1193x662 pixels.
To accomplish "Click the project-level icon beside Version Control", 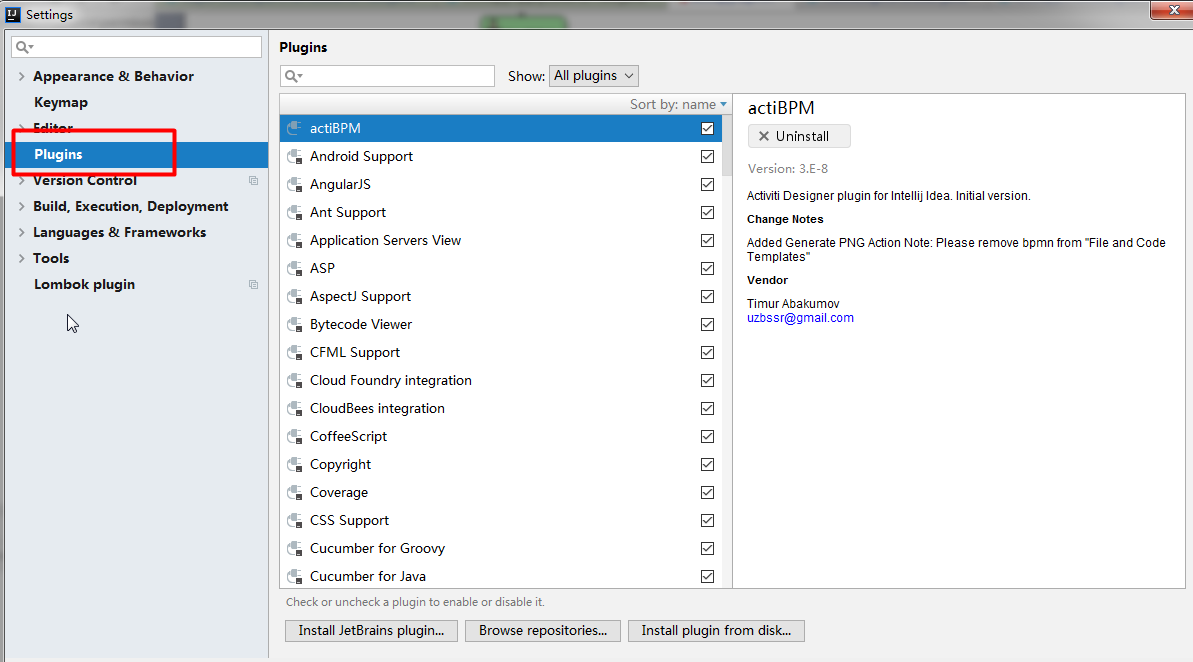I will point(253,180).
